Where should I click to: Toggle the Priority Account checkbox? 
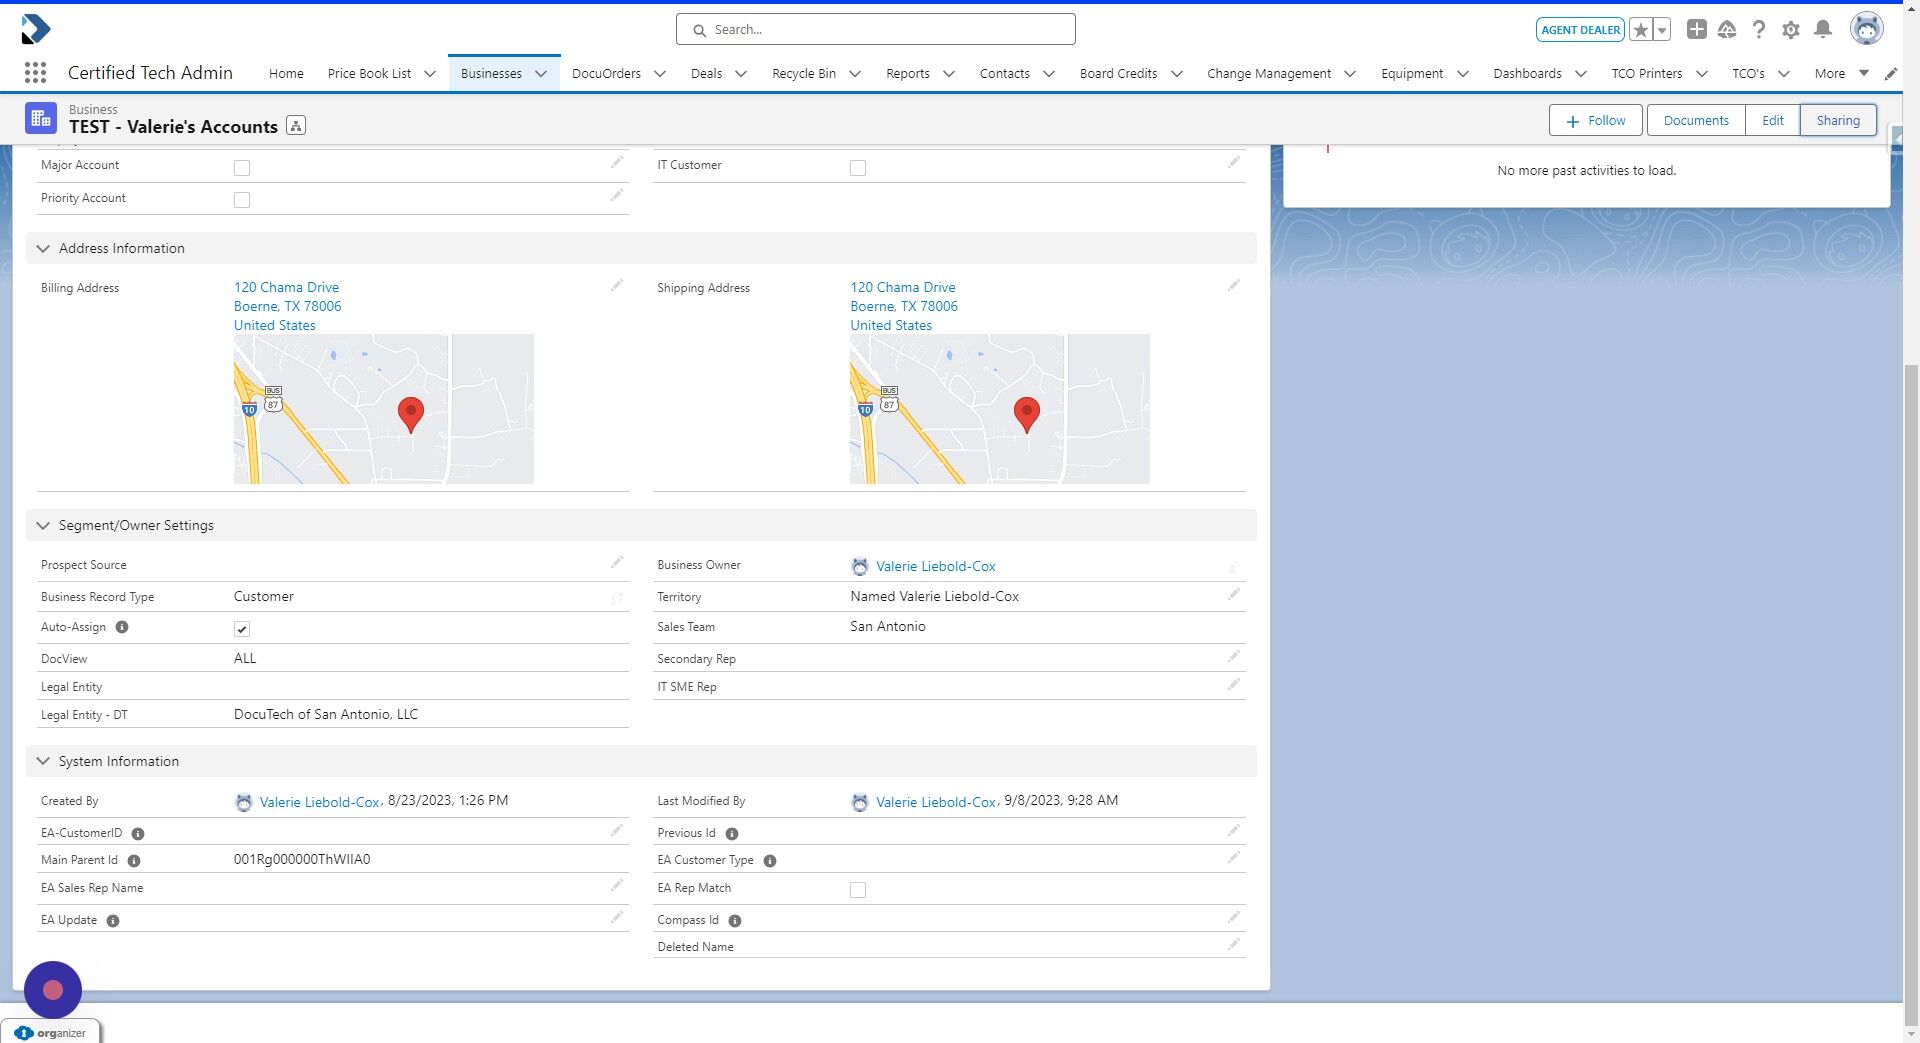[242, 200]
